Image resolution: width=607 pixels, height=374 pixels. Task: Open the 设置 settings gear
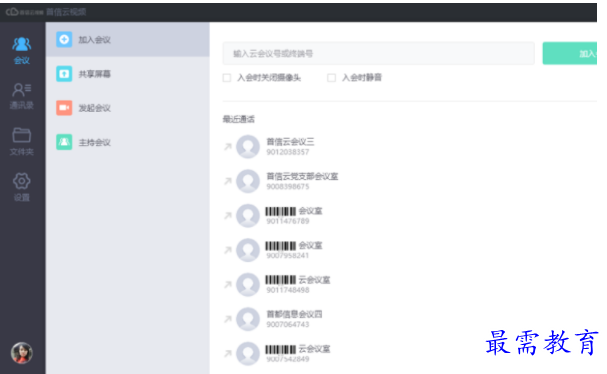pos(22,187)
